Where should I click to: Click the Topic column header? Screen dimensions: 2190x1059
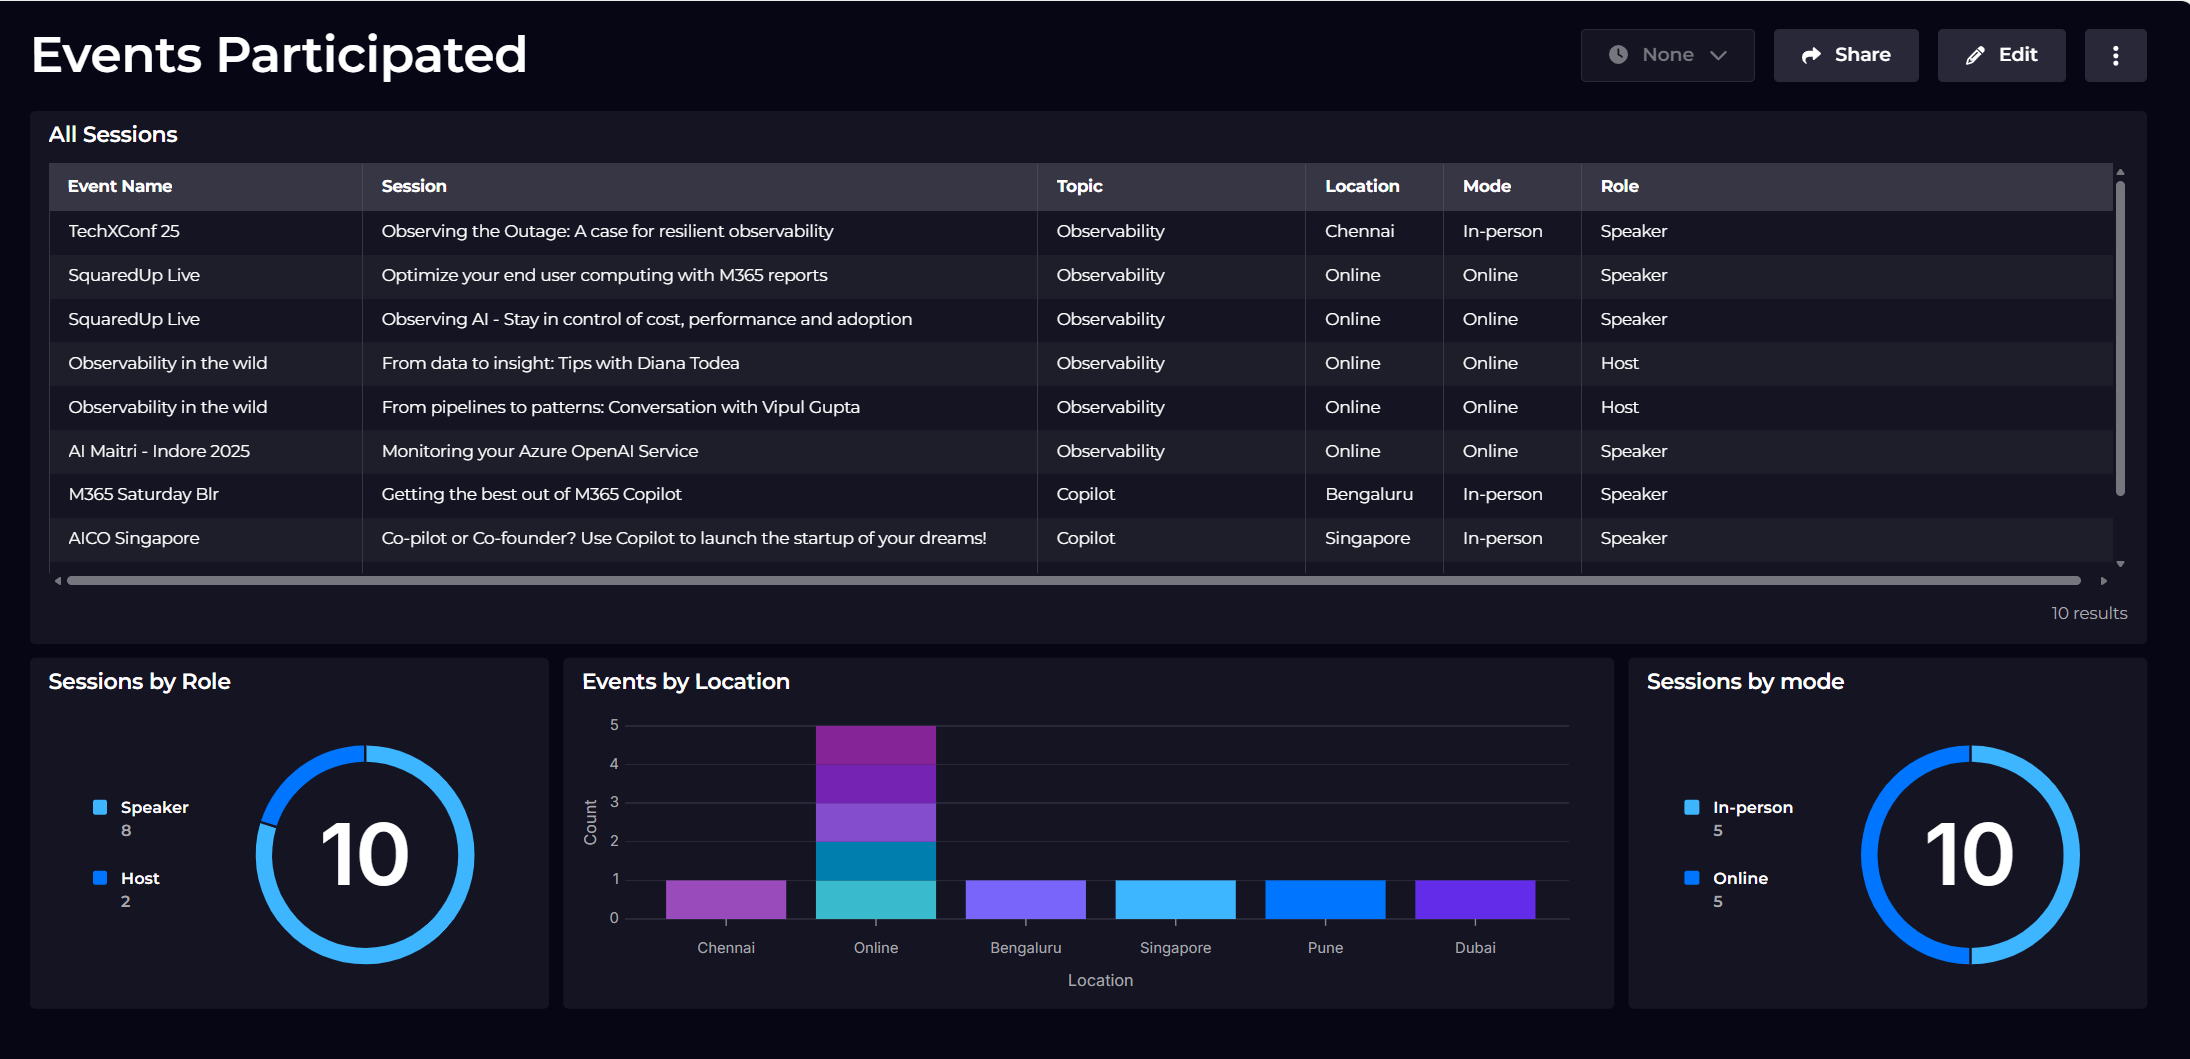(x=1079, y=186)
